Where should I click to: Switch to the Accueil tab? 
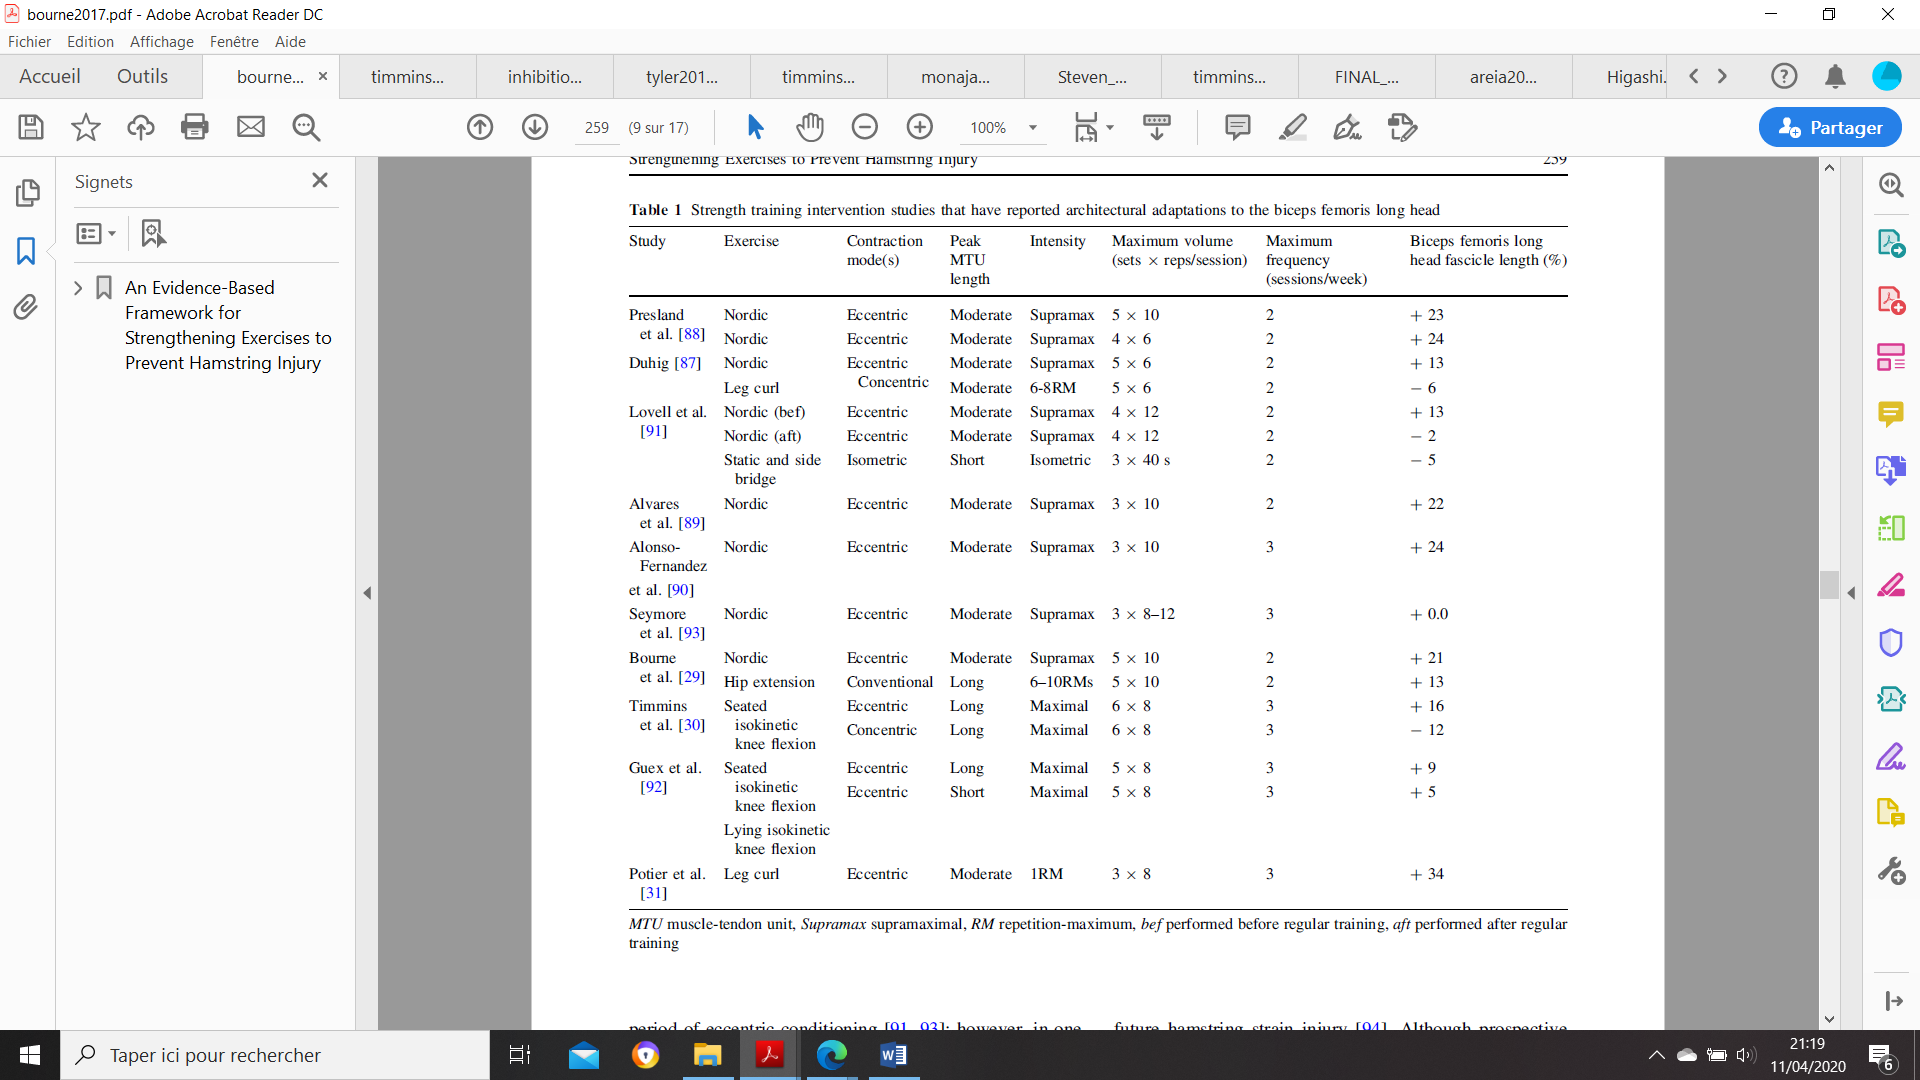point(50,76)
